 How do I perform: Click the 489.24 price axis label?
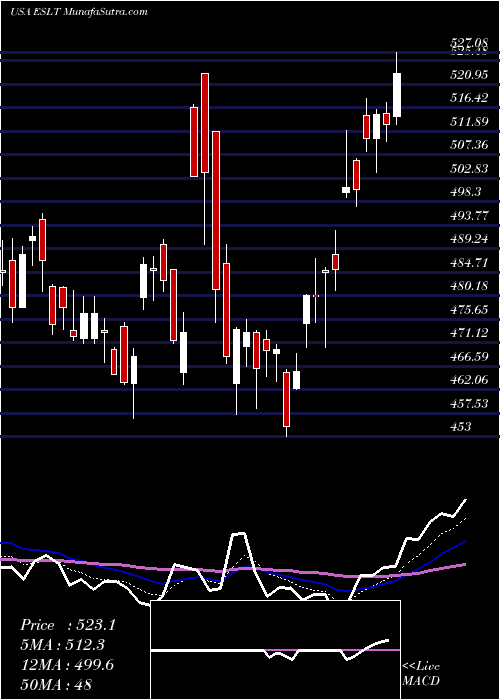coord(469,239)
